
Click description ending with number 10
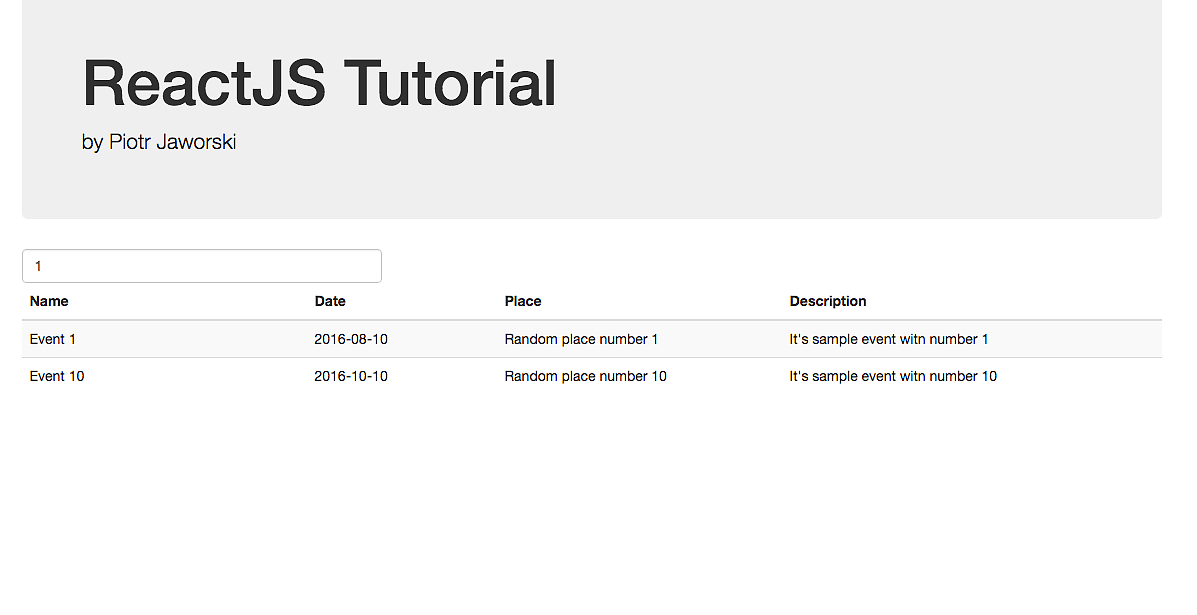point(893,376)
